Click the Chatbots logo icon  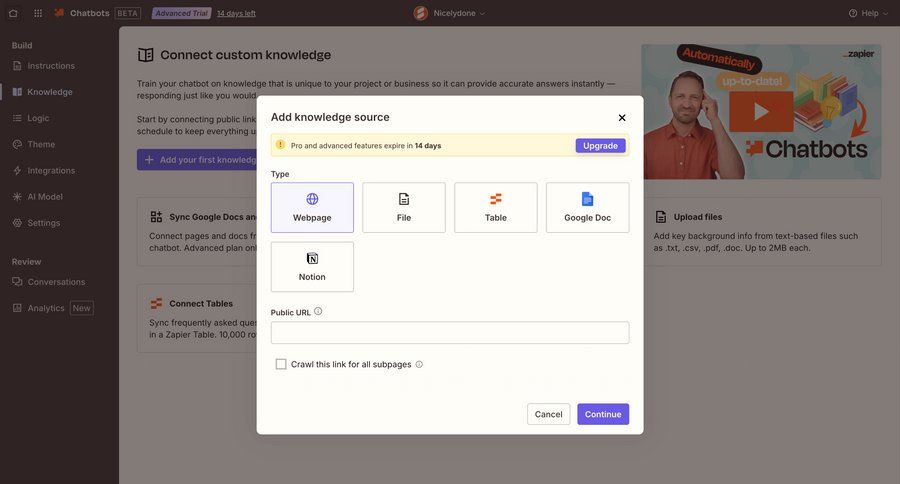tap(59, 13)
